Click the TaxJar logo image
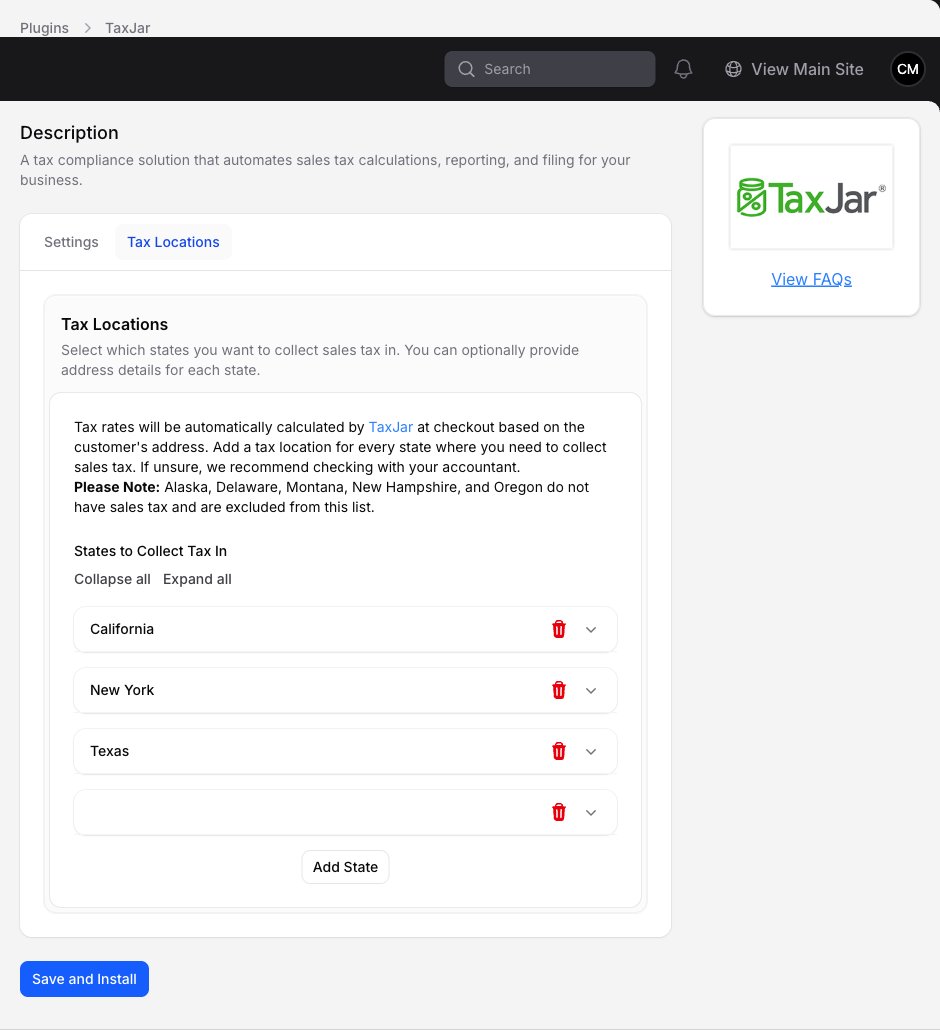 tap(811, 197)
